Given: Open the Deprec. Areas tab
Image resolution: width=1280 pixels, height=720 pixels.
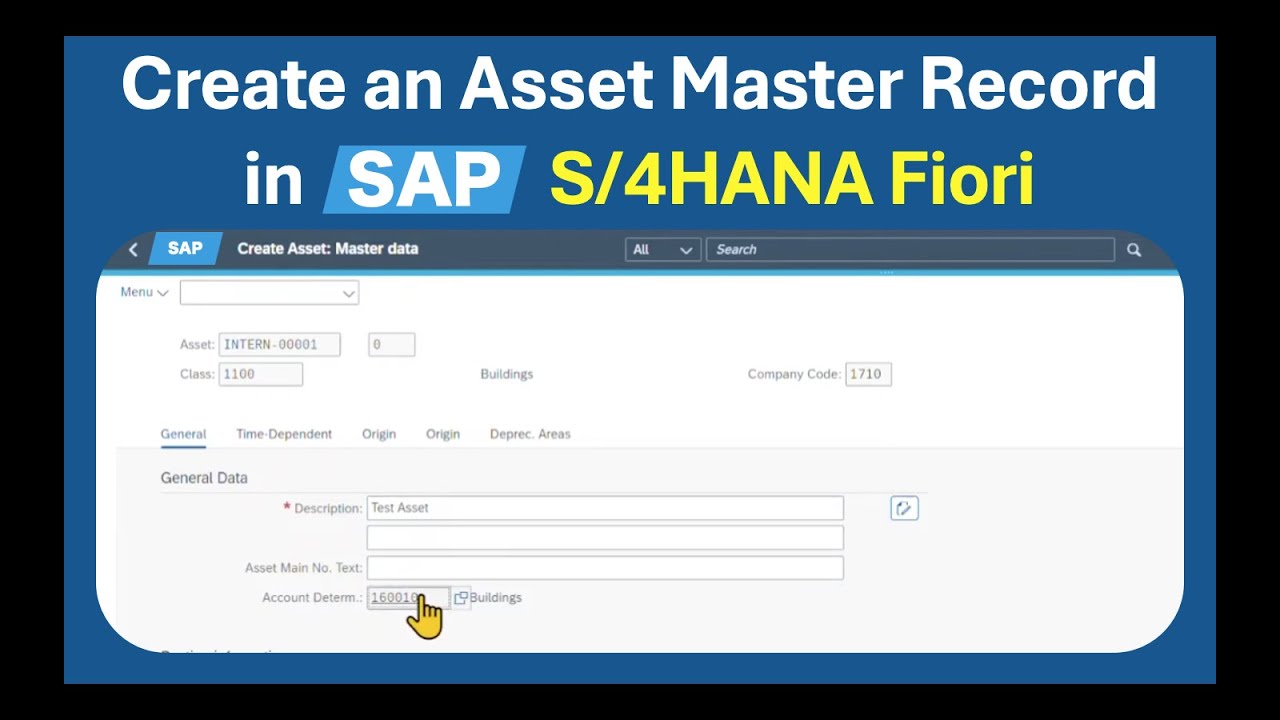Looking at the screenshot, I should pyautogui.click(x=530, y=434).
